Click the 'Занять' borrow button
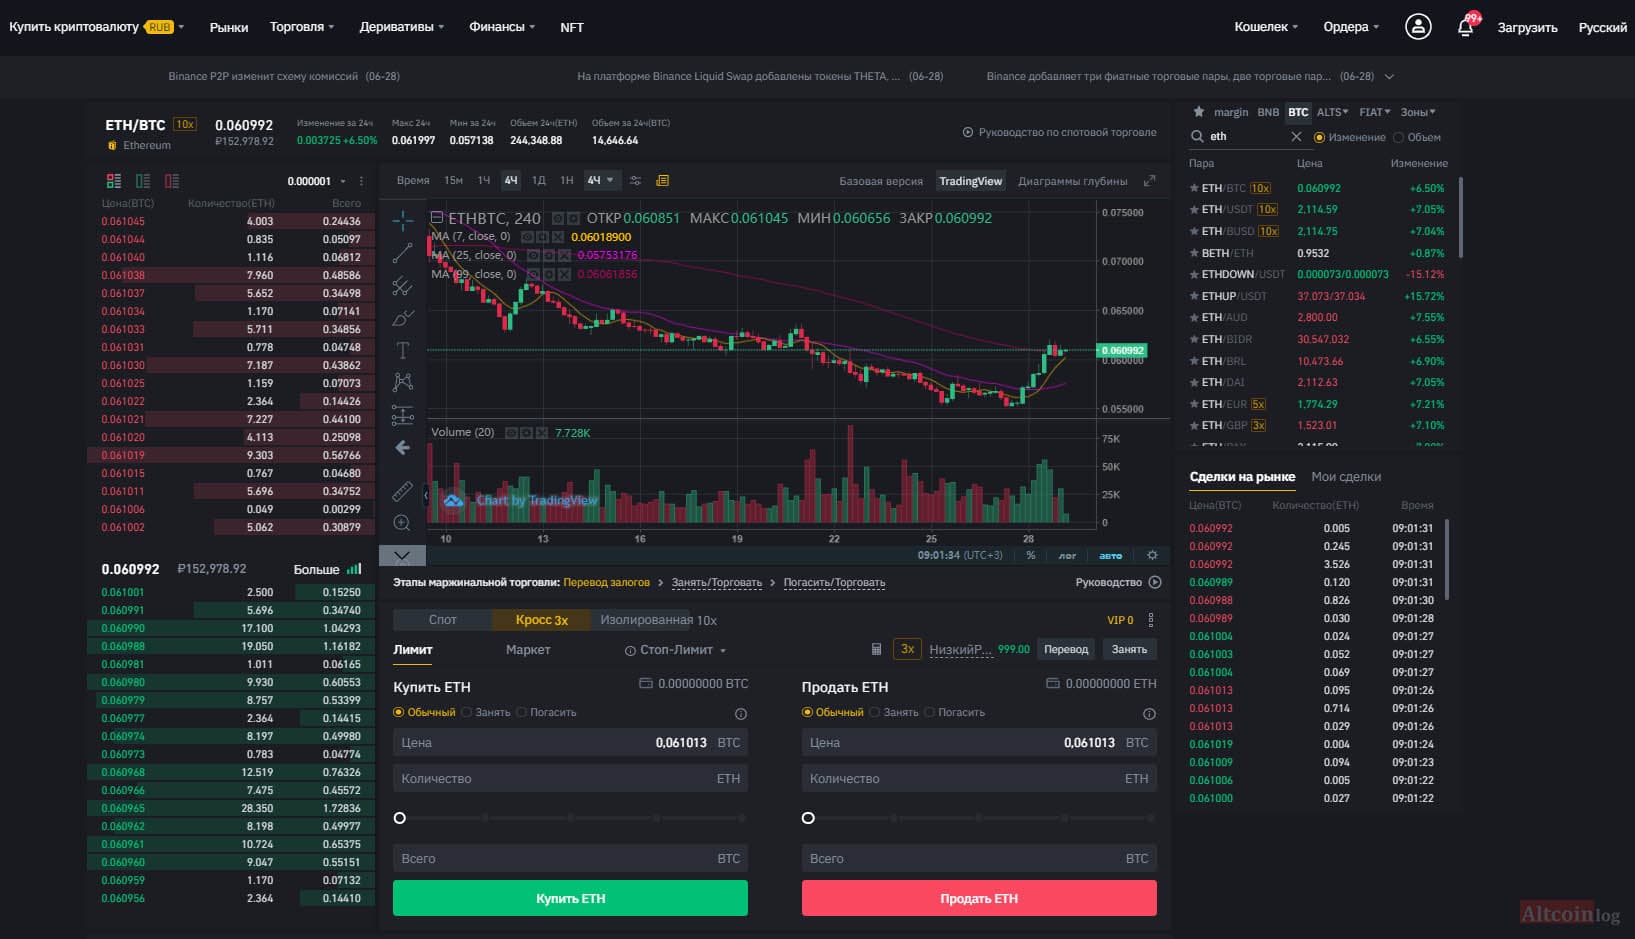The width and height of the screenshot is (1635, 939). [x=1129, y=649]
